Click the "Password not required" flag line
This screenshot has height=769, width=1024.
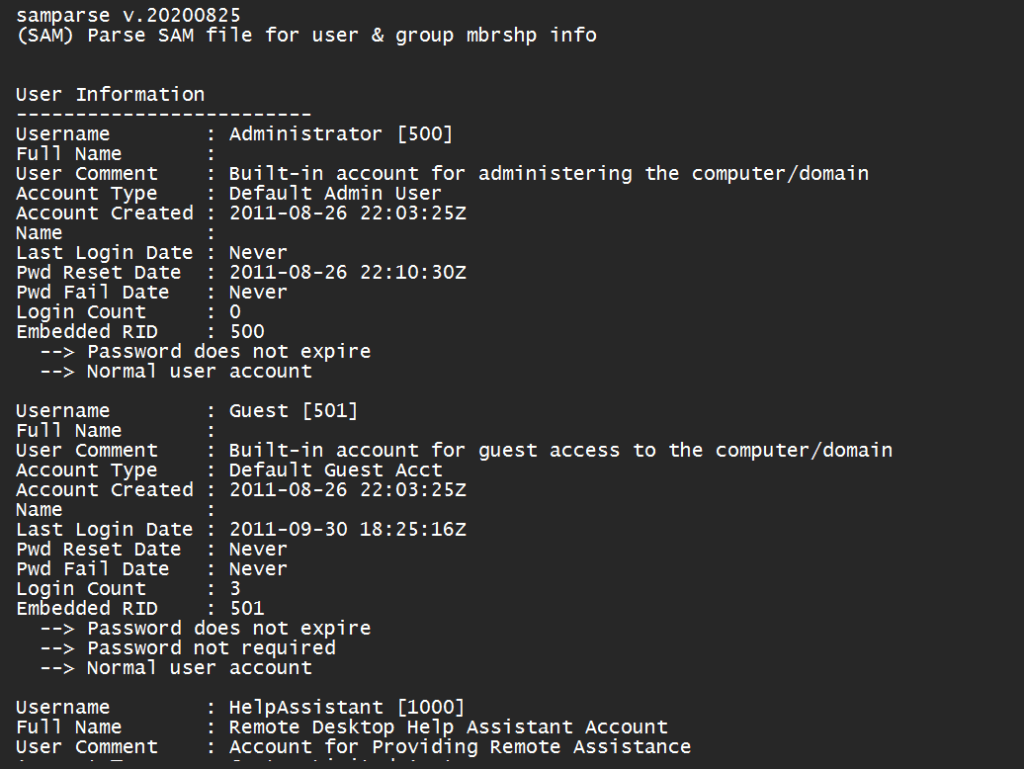pos(211,648)
